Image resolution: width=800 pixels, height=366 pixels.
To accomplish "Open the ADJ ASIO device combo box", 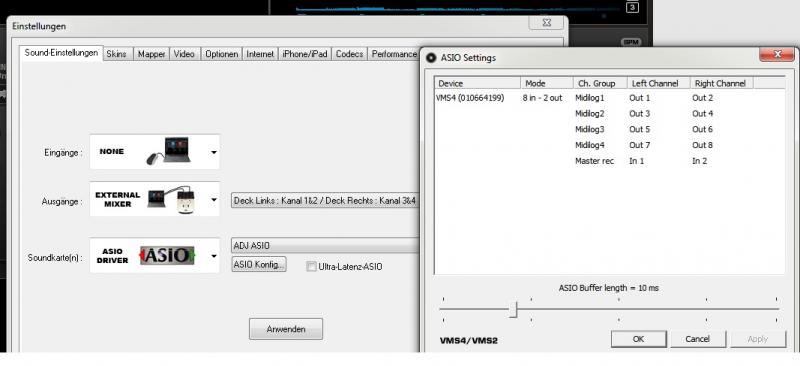I will (325, 246).
